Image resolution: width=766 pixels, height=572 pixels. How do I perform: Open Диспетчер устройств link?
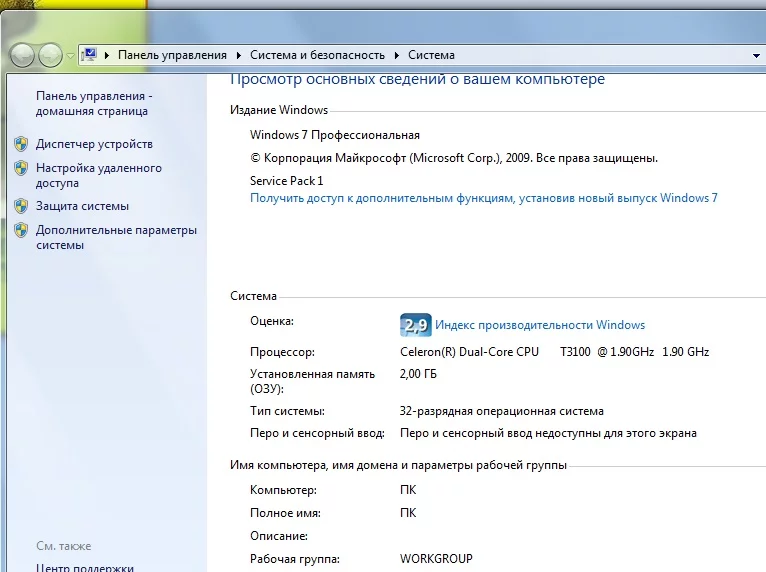click(94, 144)
